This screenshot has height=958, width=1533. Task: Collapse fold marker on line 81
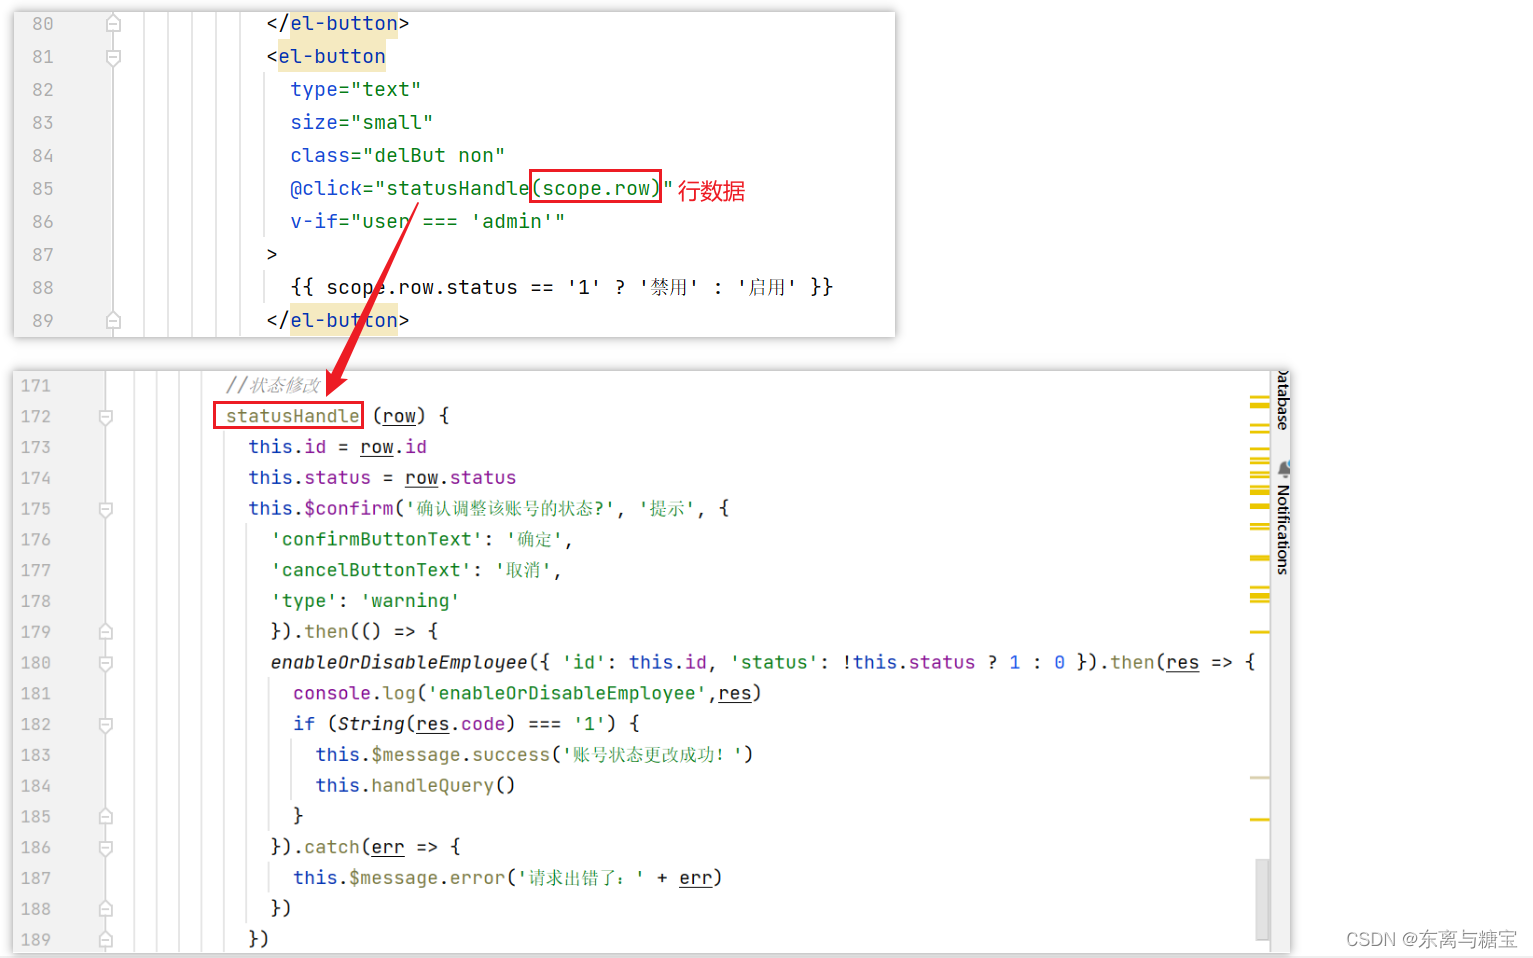click(x=113, y=57)
